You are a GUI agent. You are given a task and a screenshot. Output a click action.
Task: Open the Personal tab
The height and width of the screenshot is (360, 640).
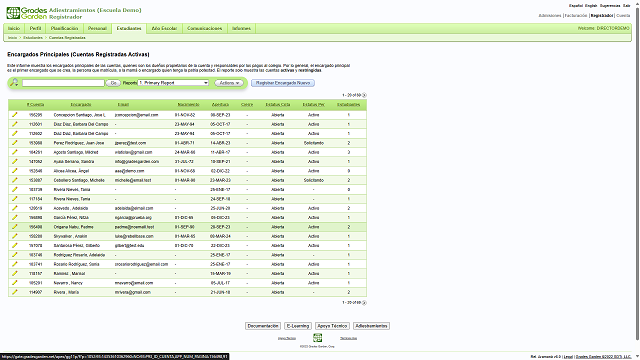click(x=97, y=29)
